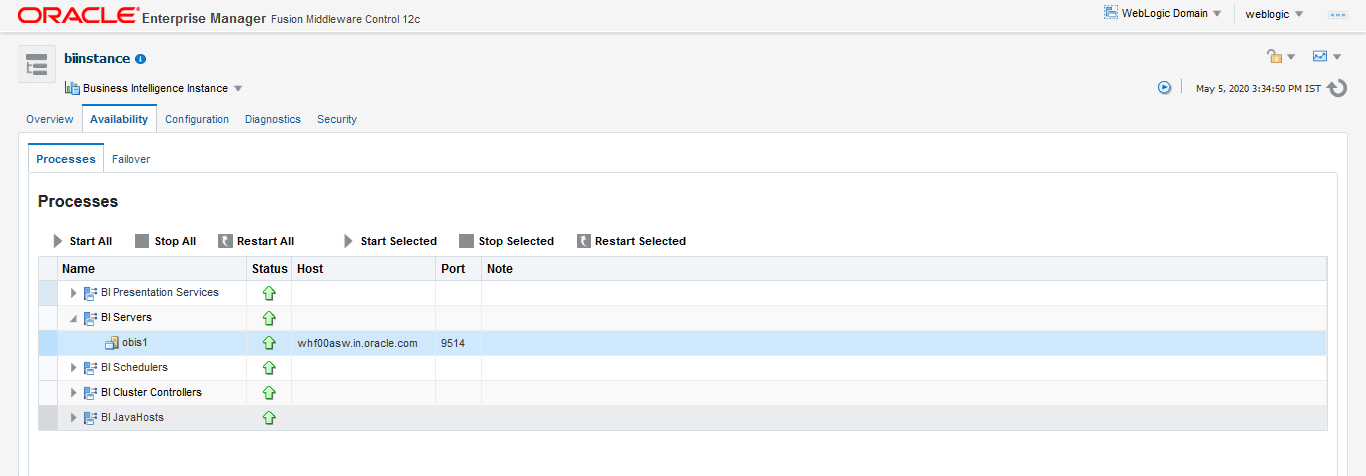This screenshot has height=476, width=1366.
Task: Click the Restart Selected button
Action: 631,241
